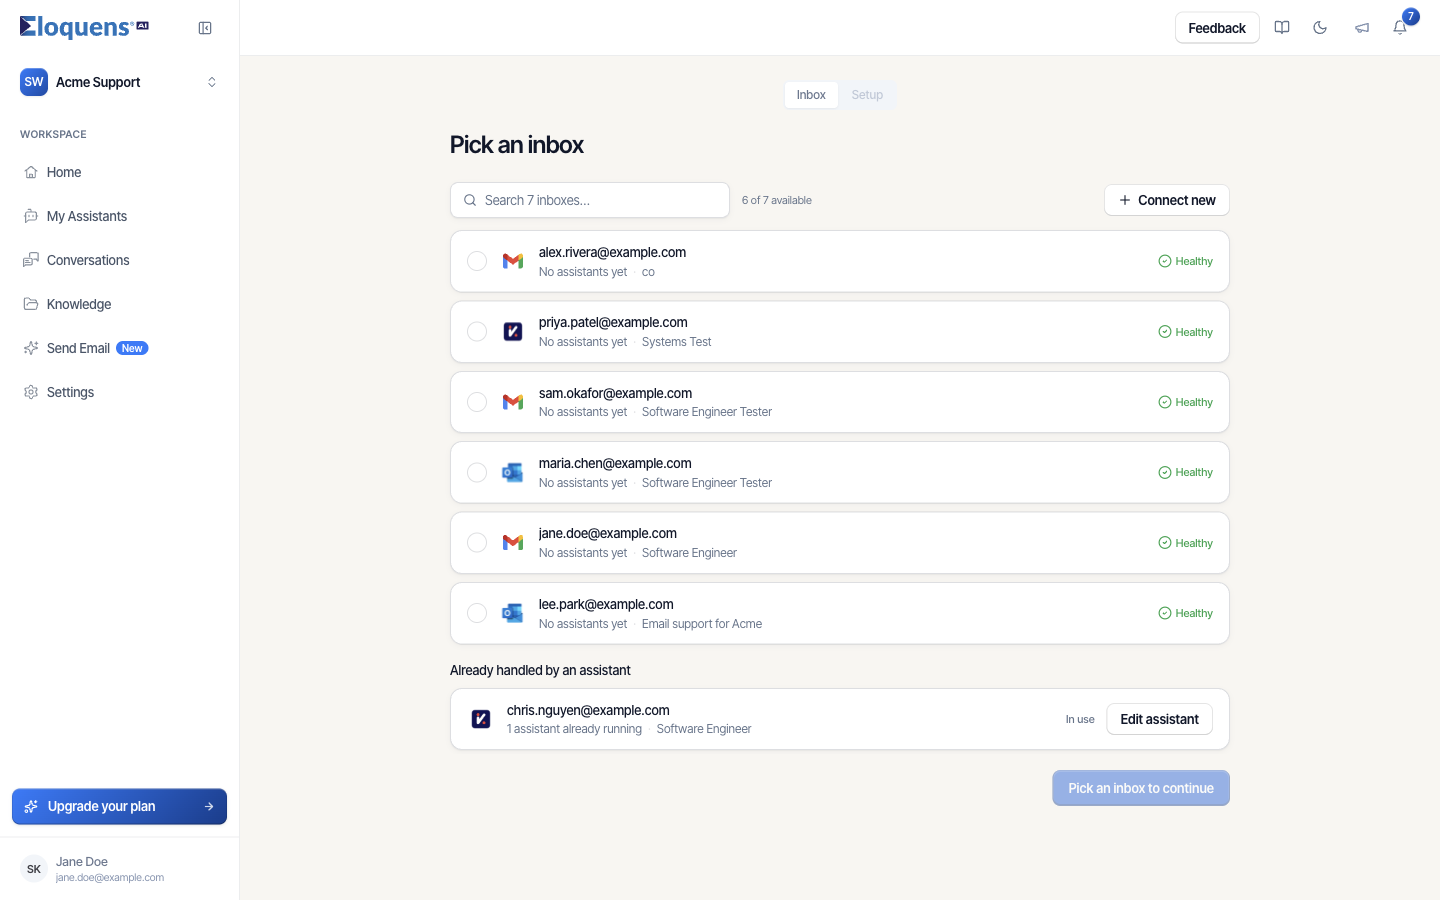1440x900 pixels.
Task: Click Edit assistant for chris.nguyen
Action: pyautogui.click(x=1159, y=719)
